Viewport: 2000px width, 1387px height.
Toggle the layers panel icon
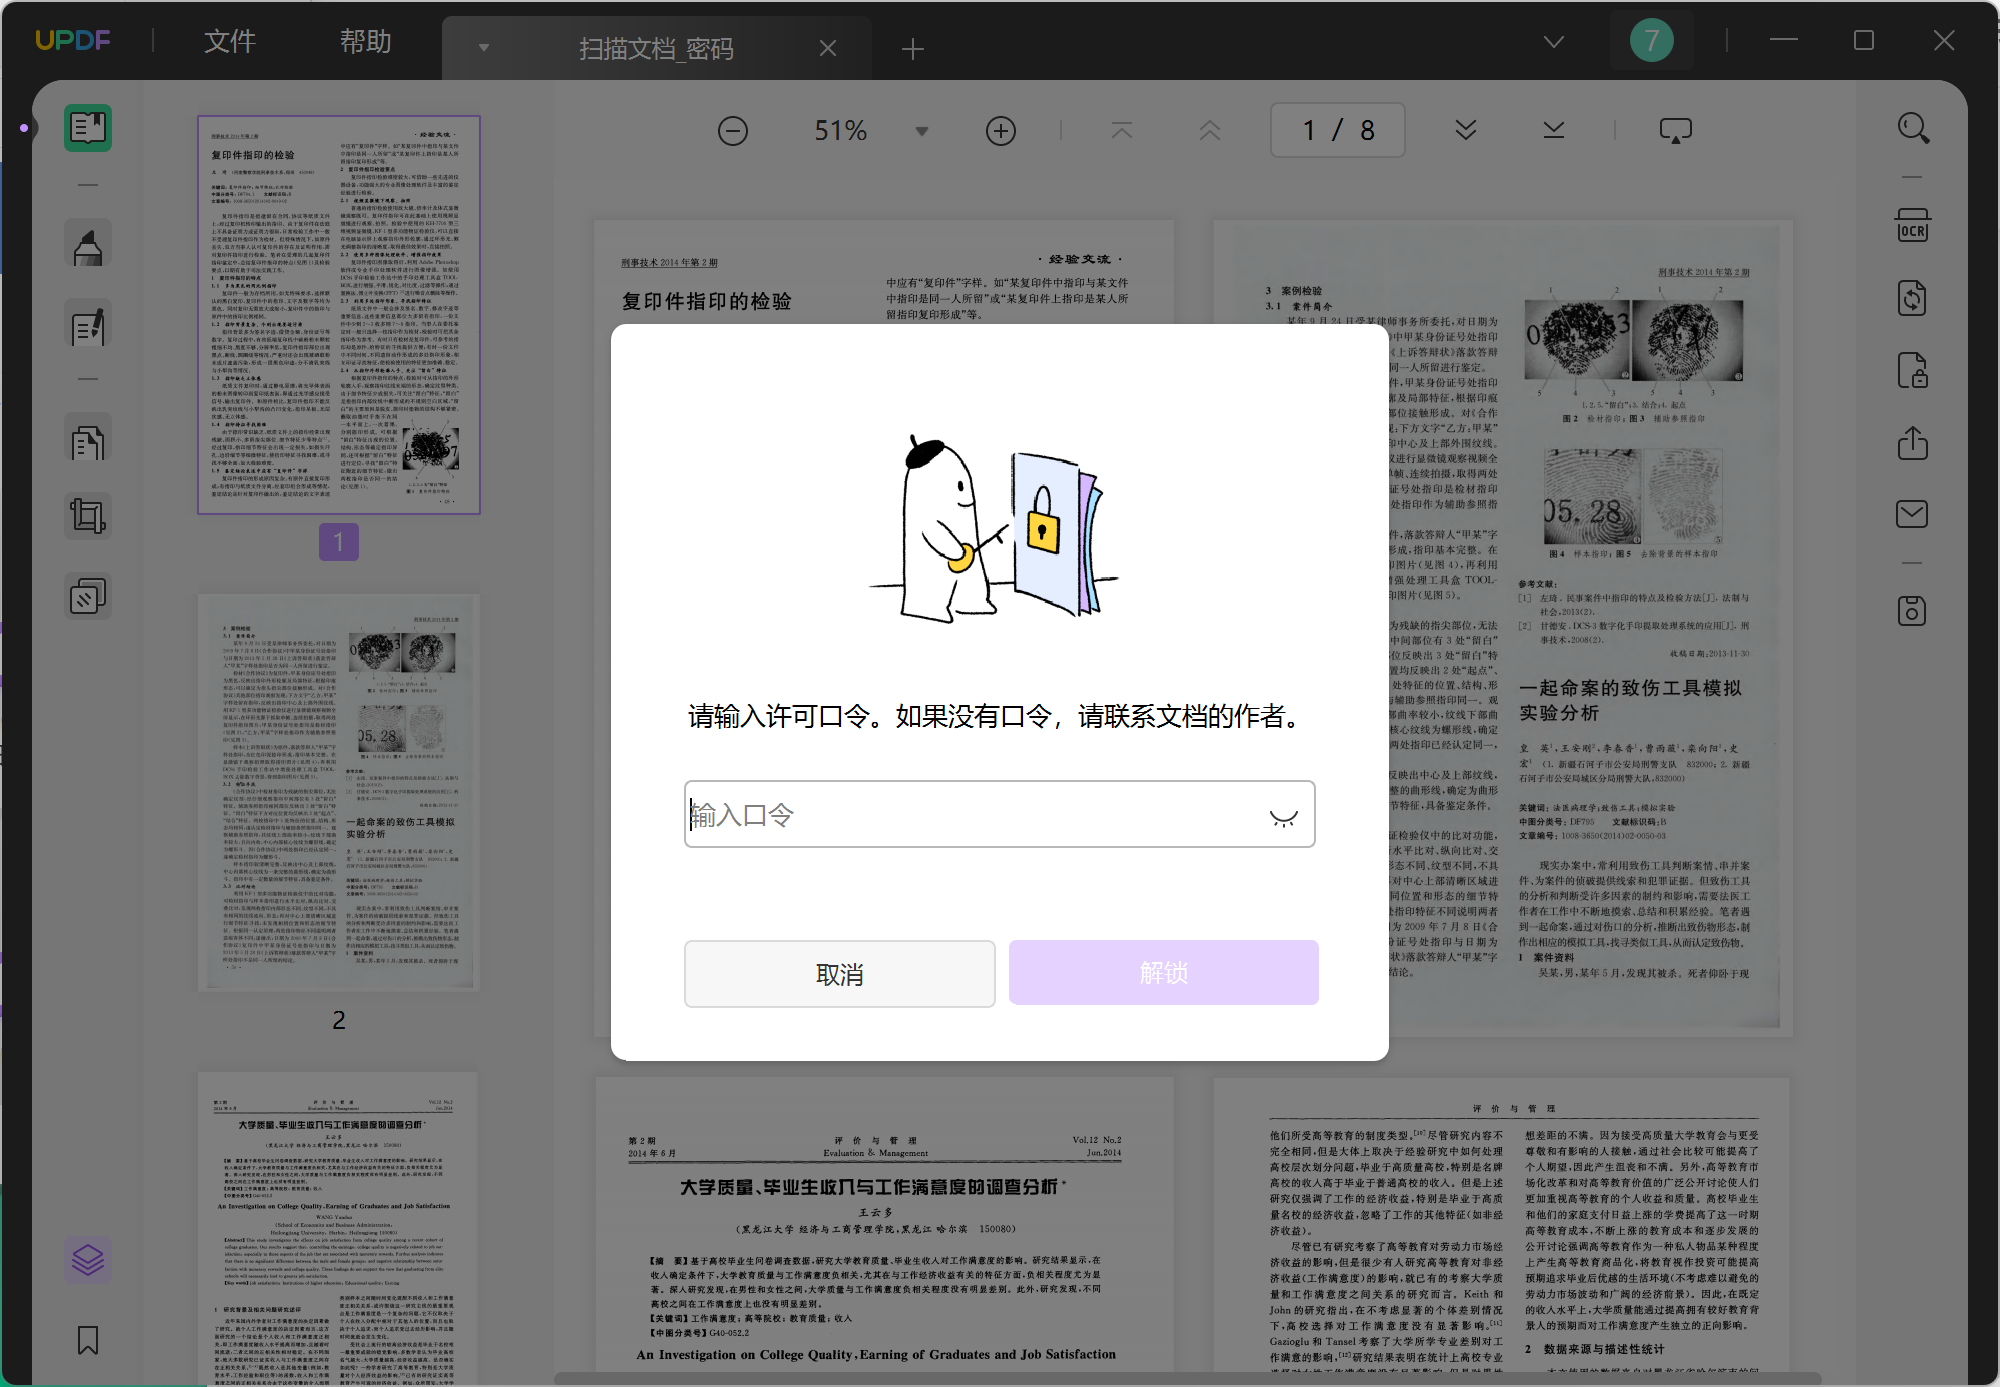pyautogui.click(x=88, y=1260)
